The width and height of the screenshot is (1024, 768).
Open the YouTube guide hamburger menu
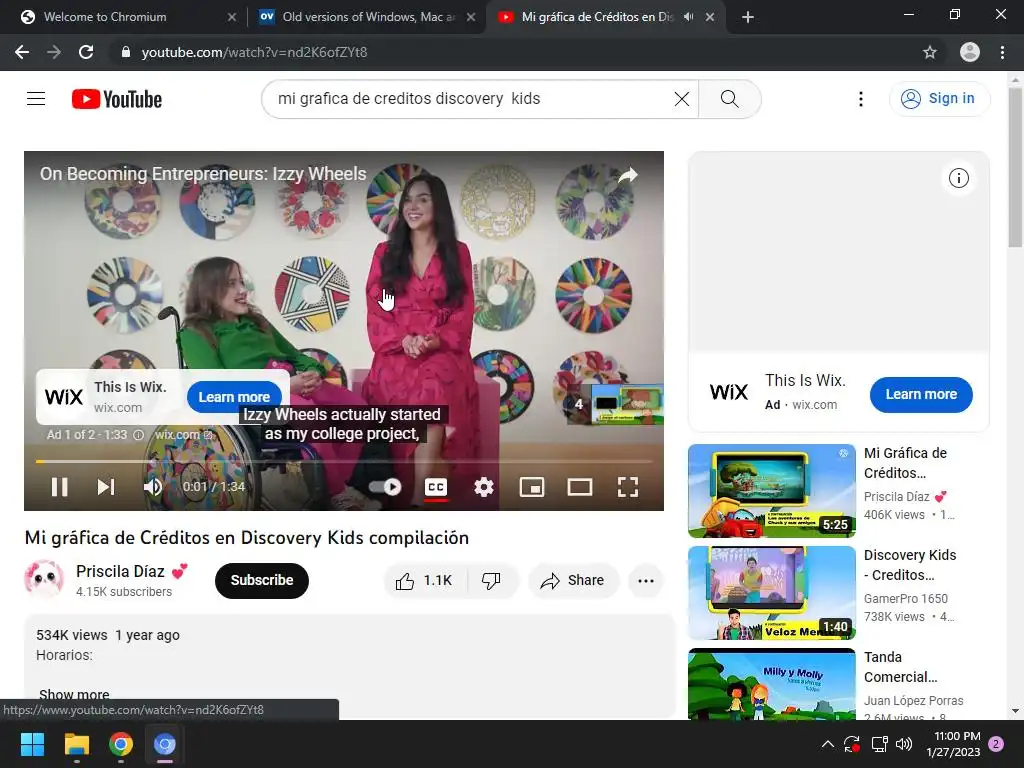tap(36, 99)
